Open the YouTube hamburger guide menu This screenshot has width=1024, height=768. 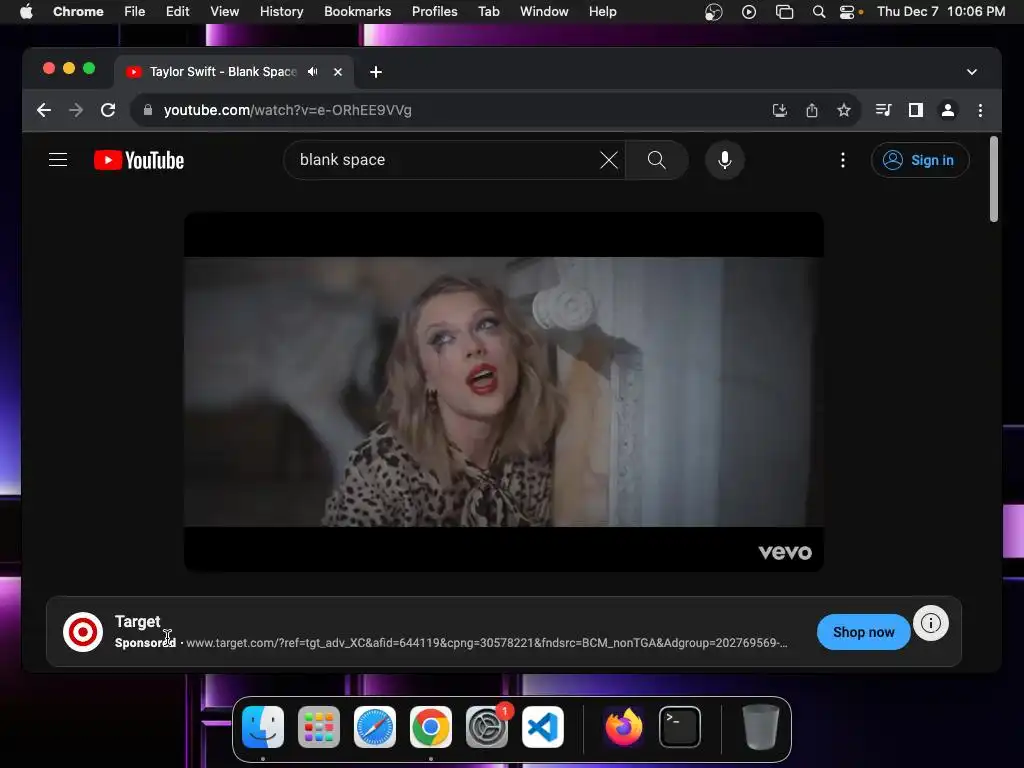click(x=58, y=160)
